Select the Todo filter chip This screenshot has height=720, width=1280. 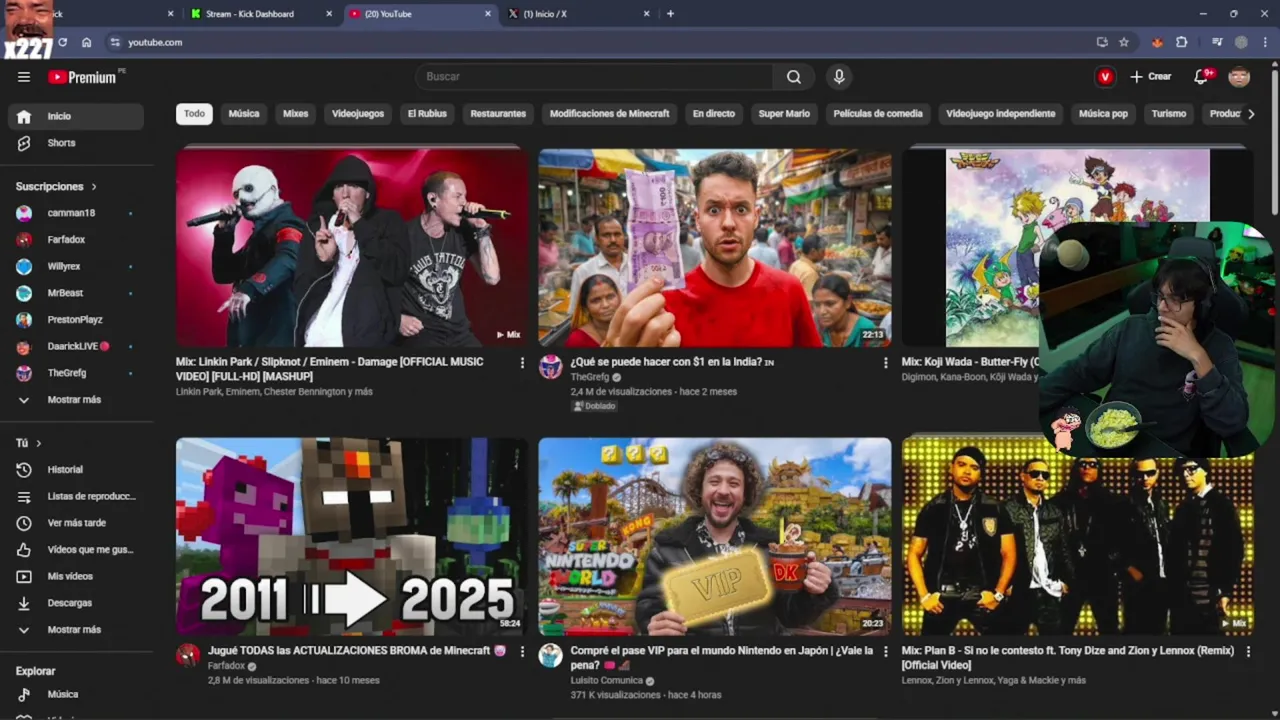coord(194,114)
